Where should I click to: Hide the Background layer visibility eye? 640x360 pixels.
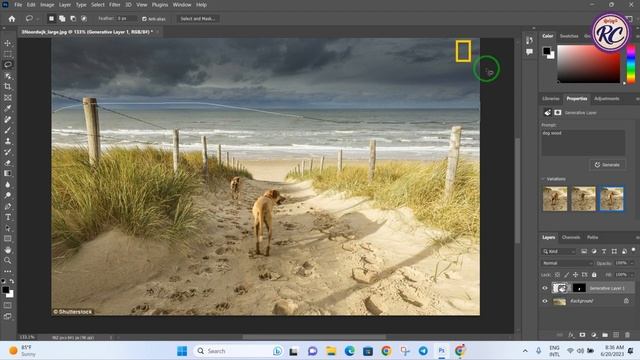[x=545, y=301]
